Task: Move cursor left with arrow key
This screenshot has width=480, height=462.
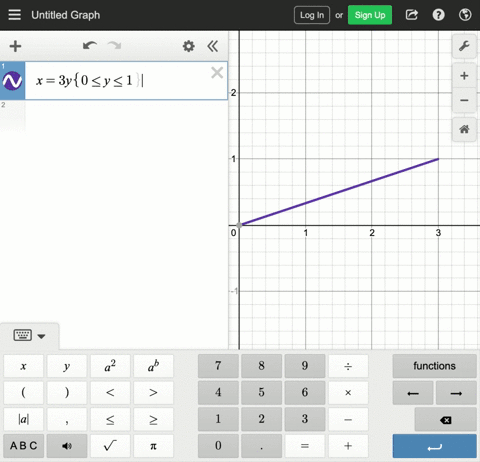Action: [x=413, y=393]
